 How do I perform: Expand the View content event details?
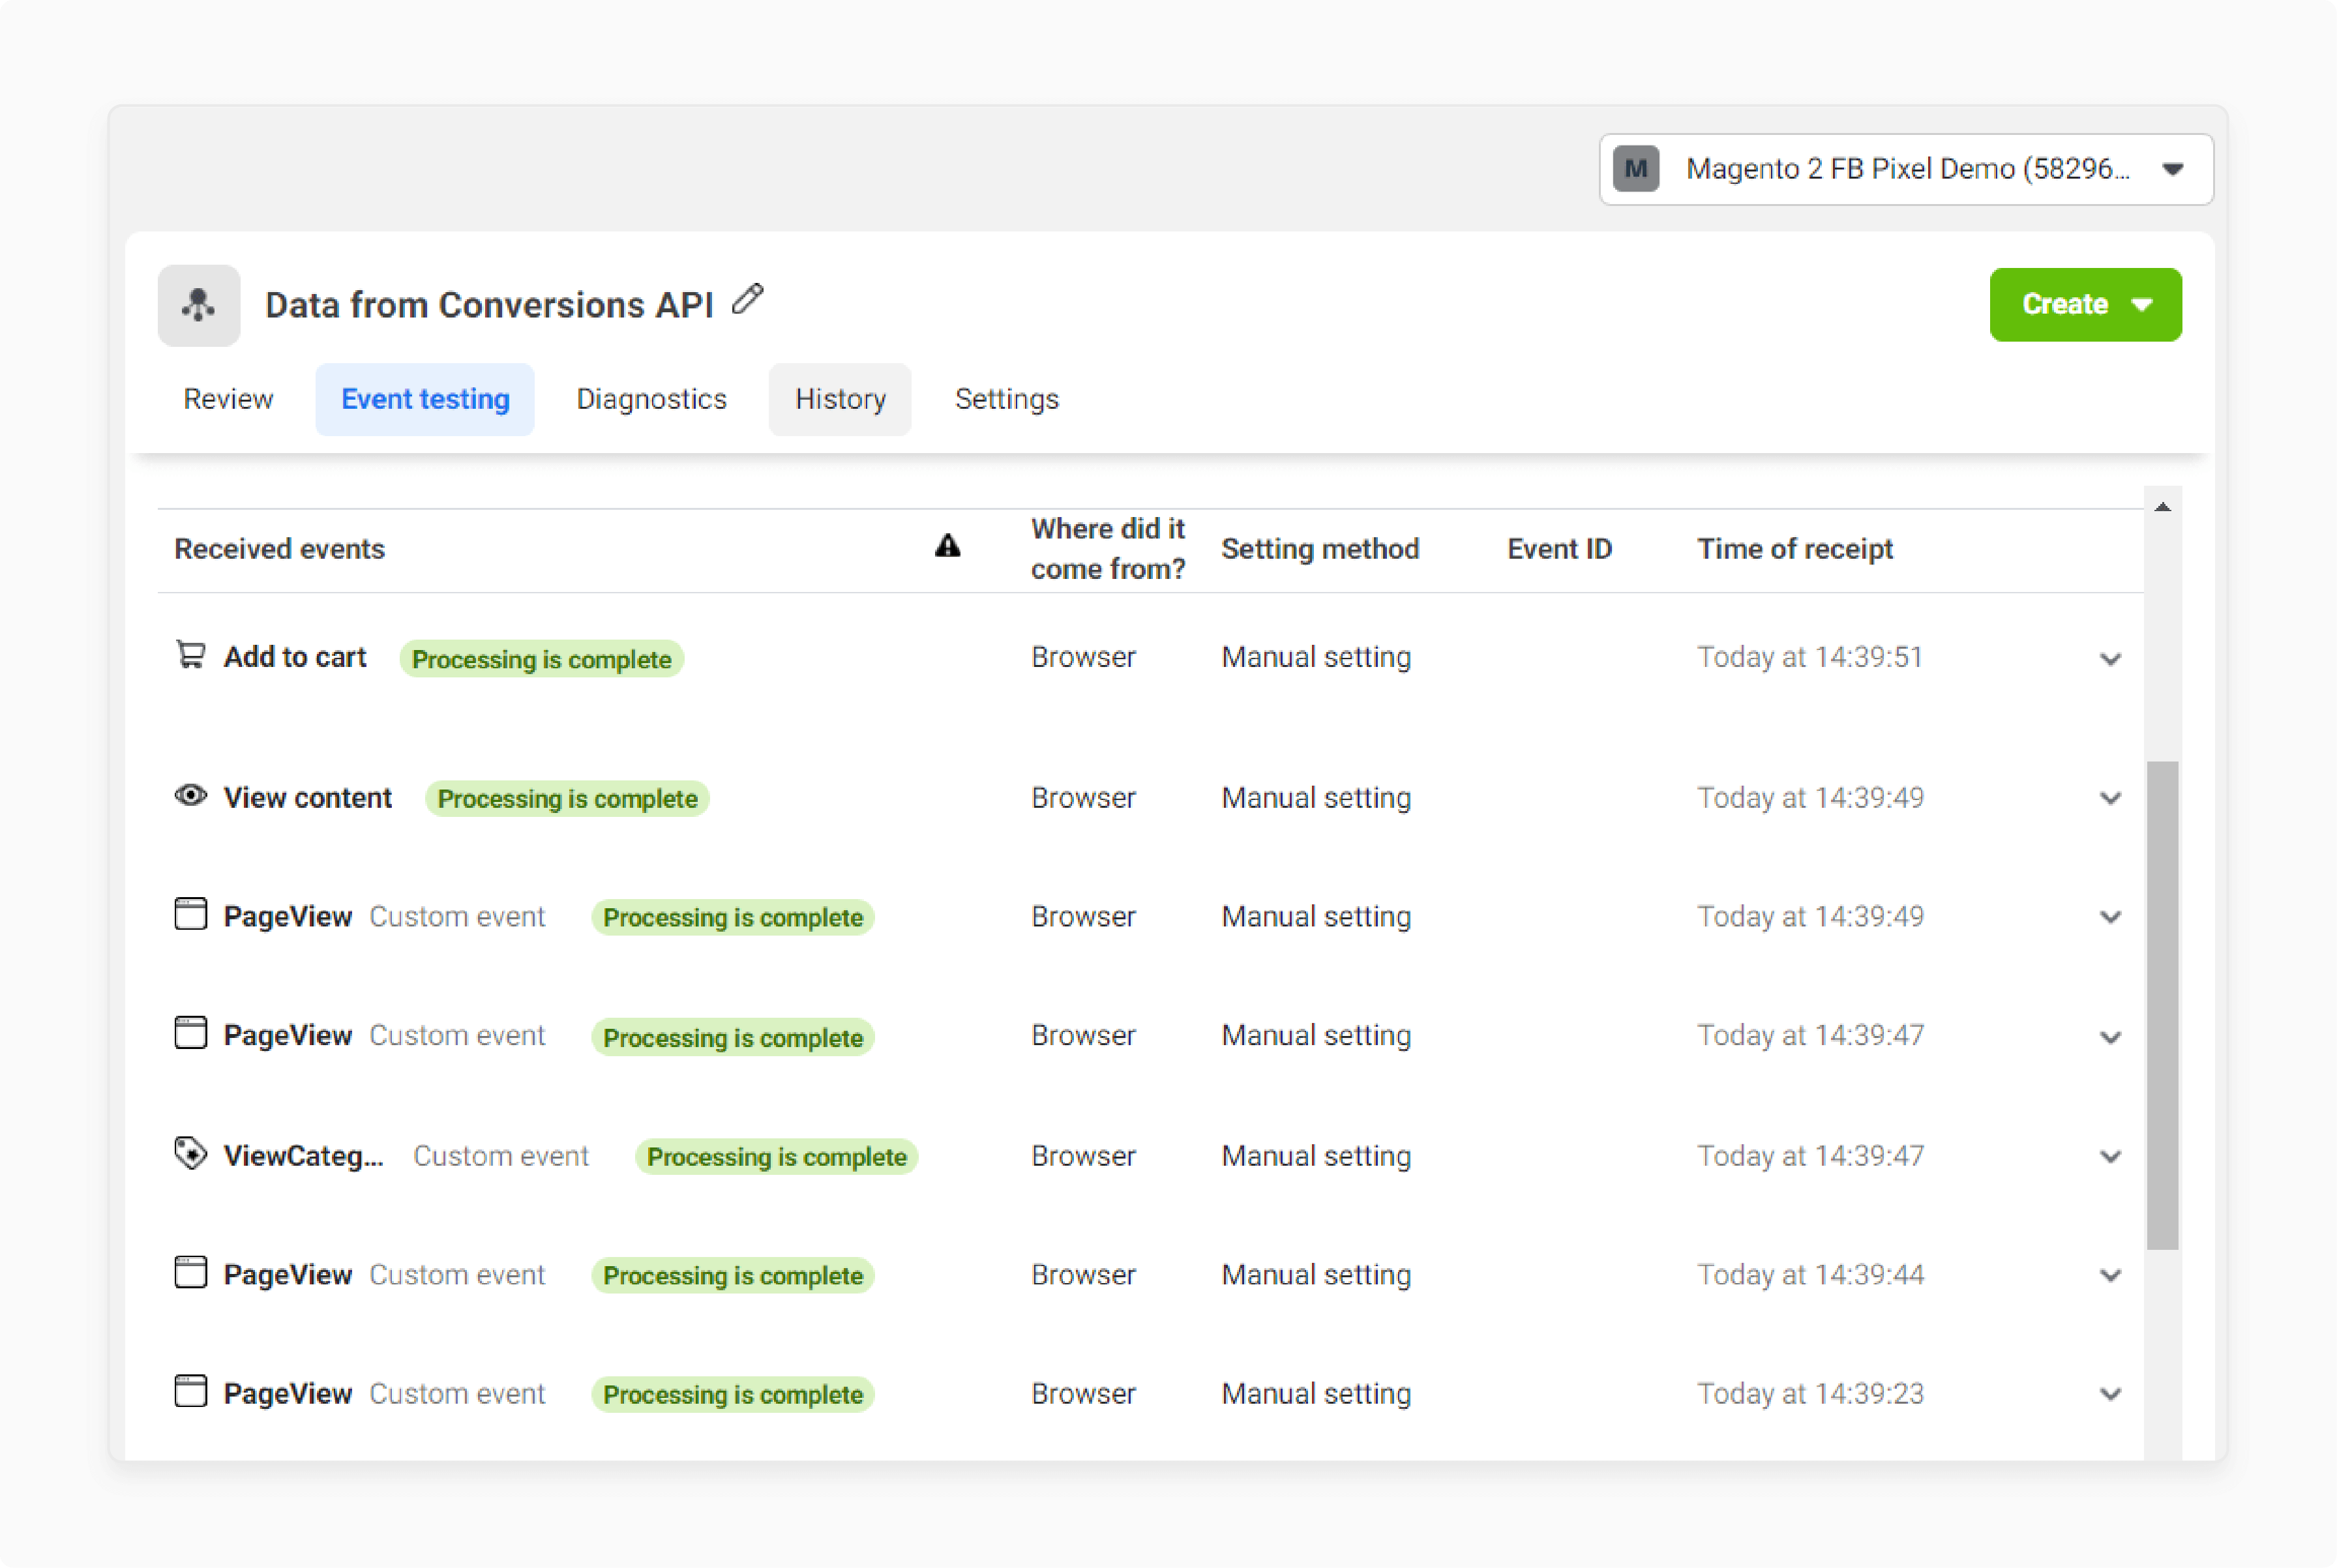pyautogui.click(x=2113, y=800)
